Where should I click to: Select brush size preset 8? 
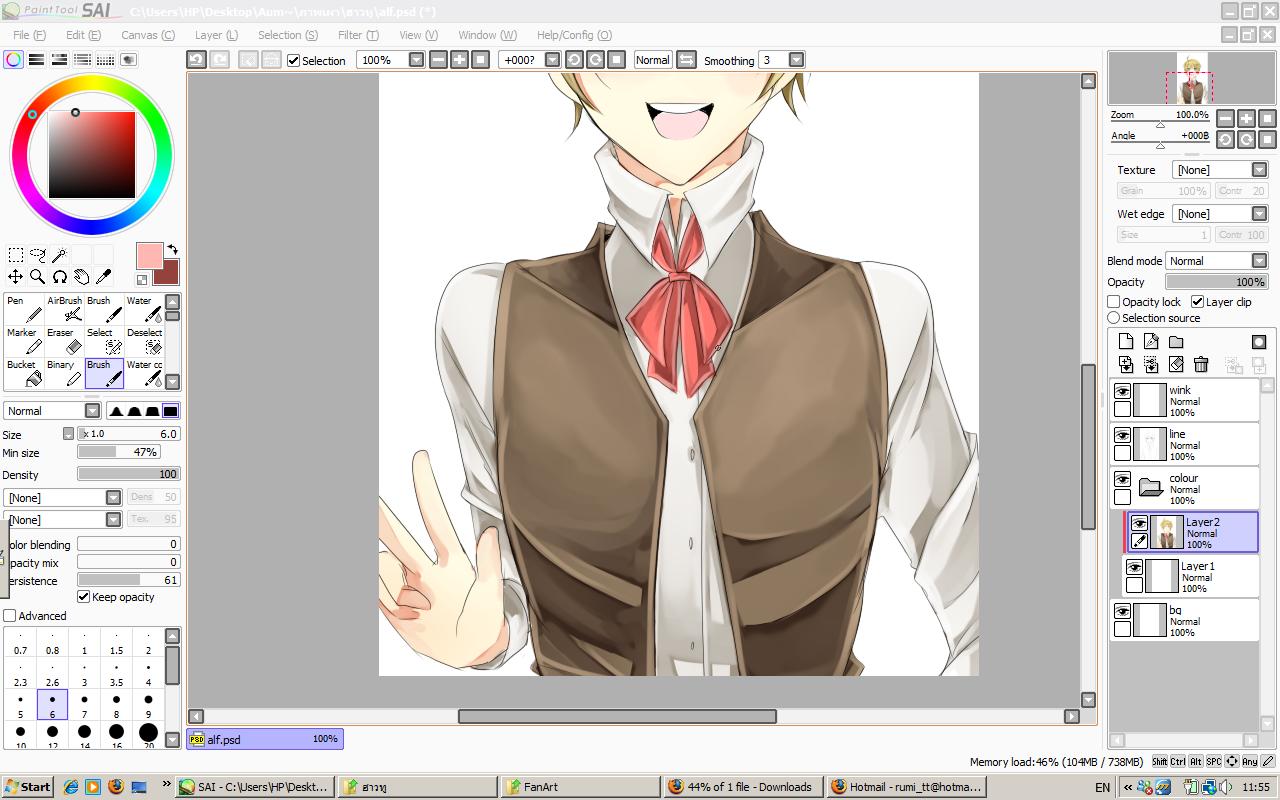tap(116, 704)
